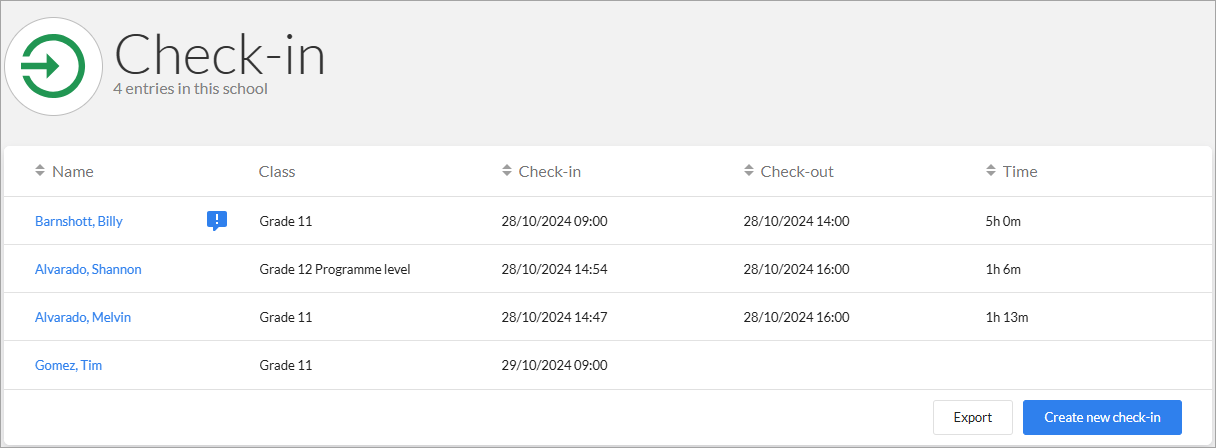The image size is (1216, 448).
Task: Open the blue comment alert icon for Billy
Action: (x=217, y=221)
